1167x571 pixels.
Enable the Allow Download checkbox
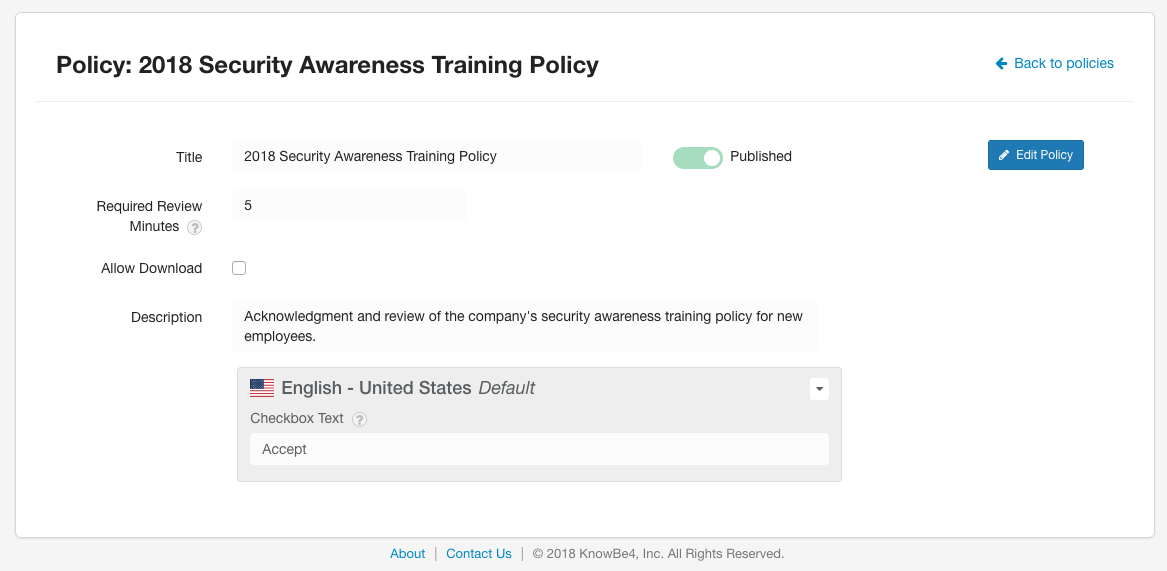tap(239, 268)
